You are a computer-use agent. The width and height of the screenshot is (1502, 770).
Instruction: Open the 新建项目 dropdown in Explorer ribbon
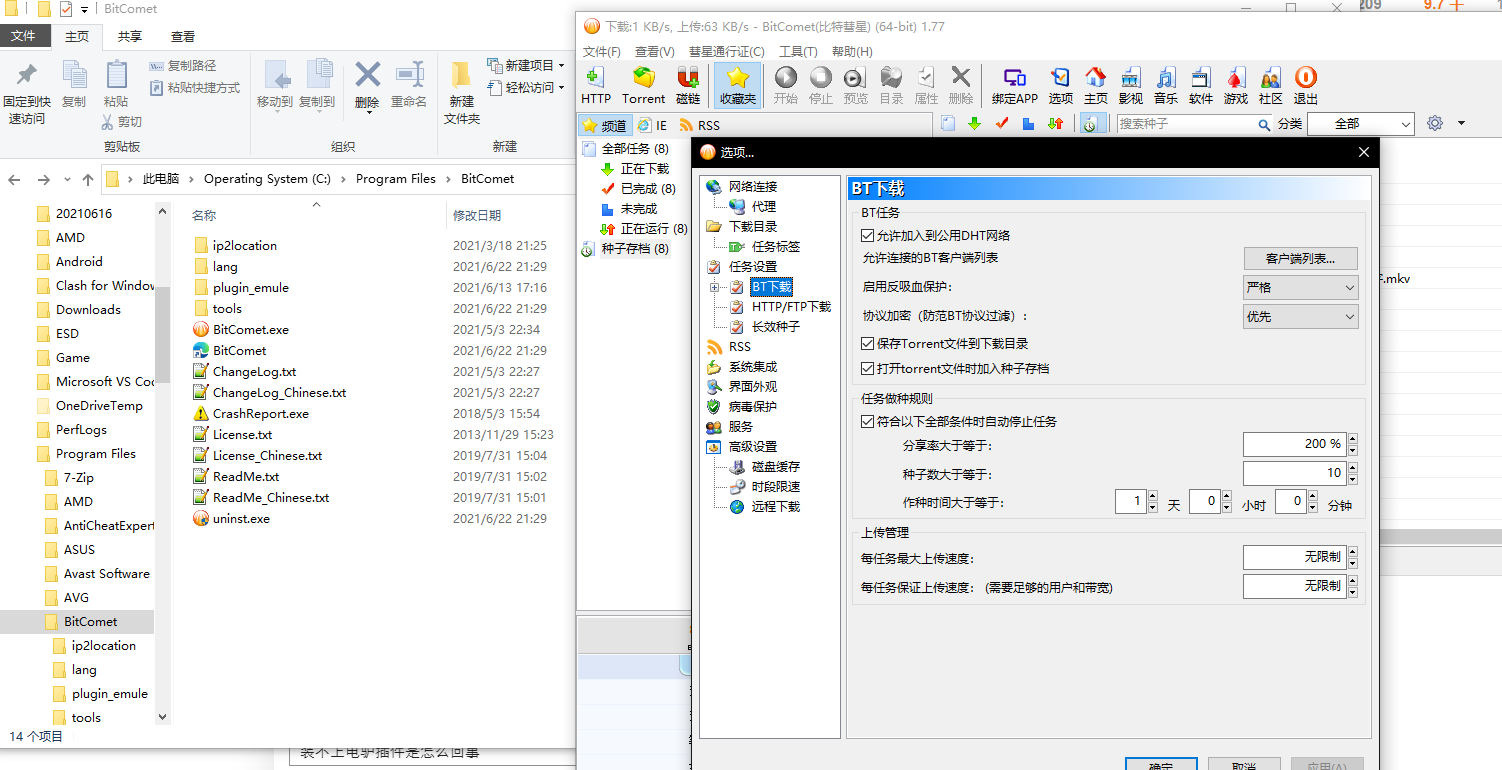pos(526,65)
